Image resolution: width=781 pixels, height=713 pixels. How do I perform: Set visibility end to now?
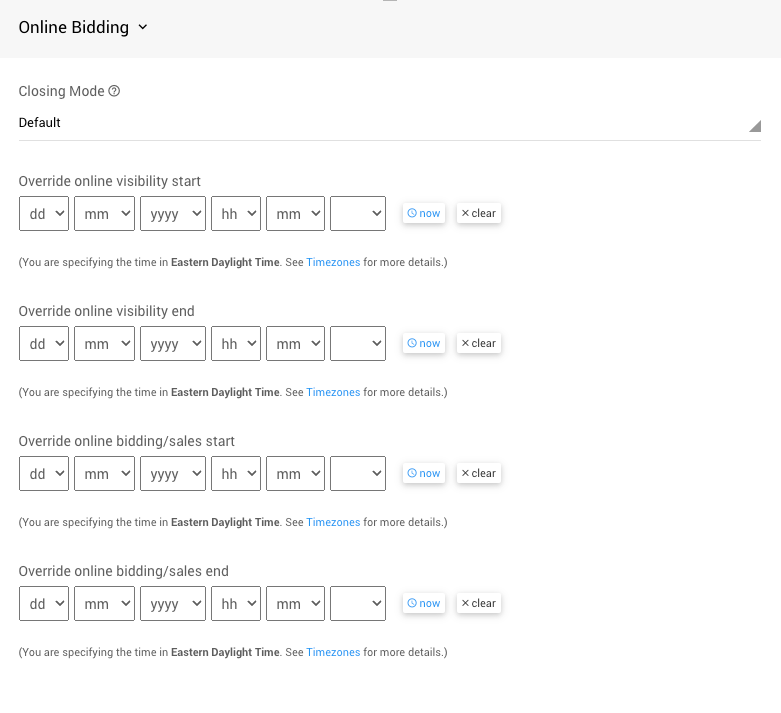click(423, 343)
